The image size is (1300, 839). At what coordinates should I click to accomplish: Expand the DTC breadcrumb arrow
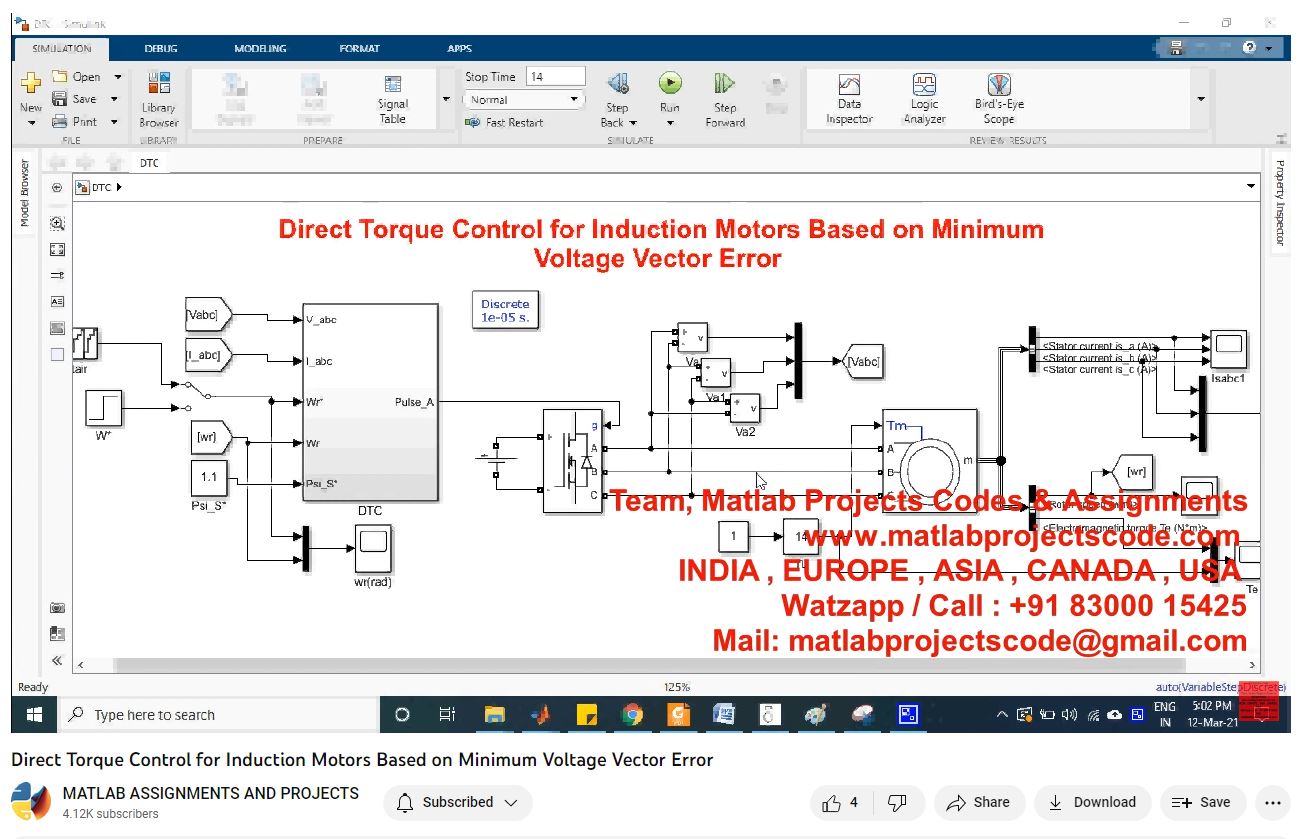pos(119,187)
